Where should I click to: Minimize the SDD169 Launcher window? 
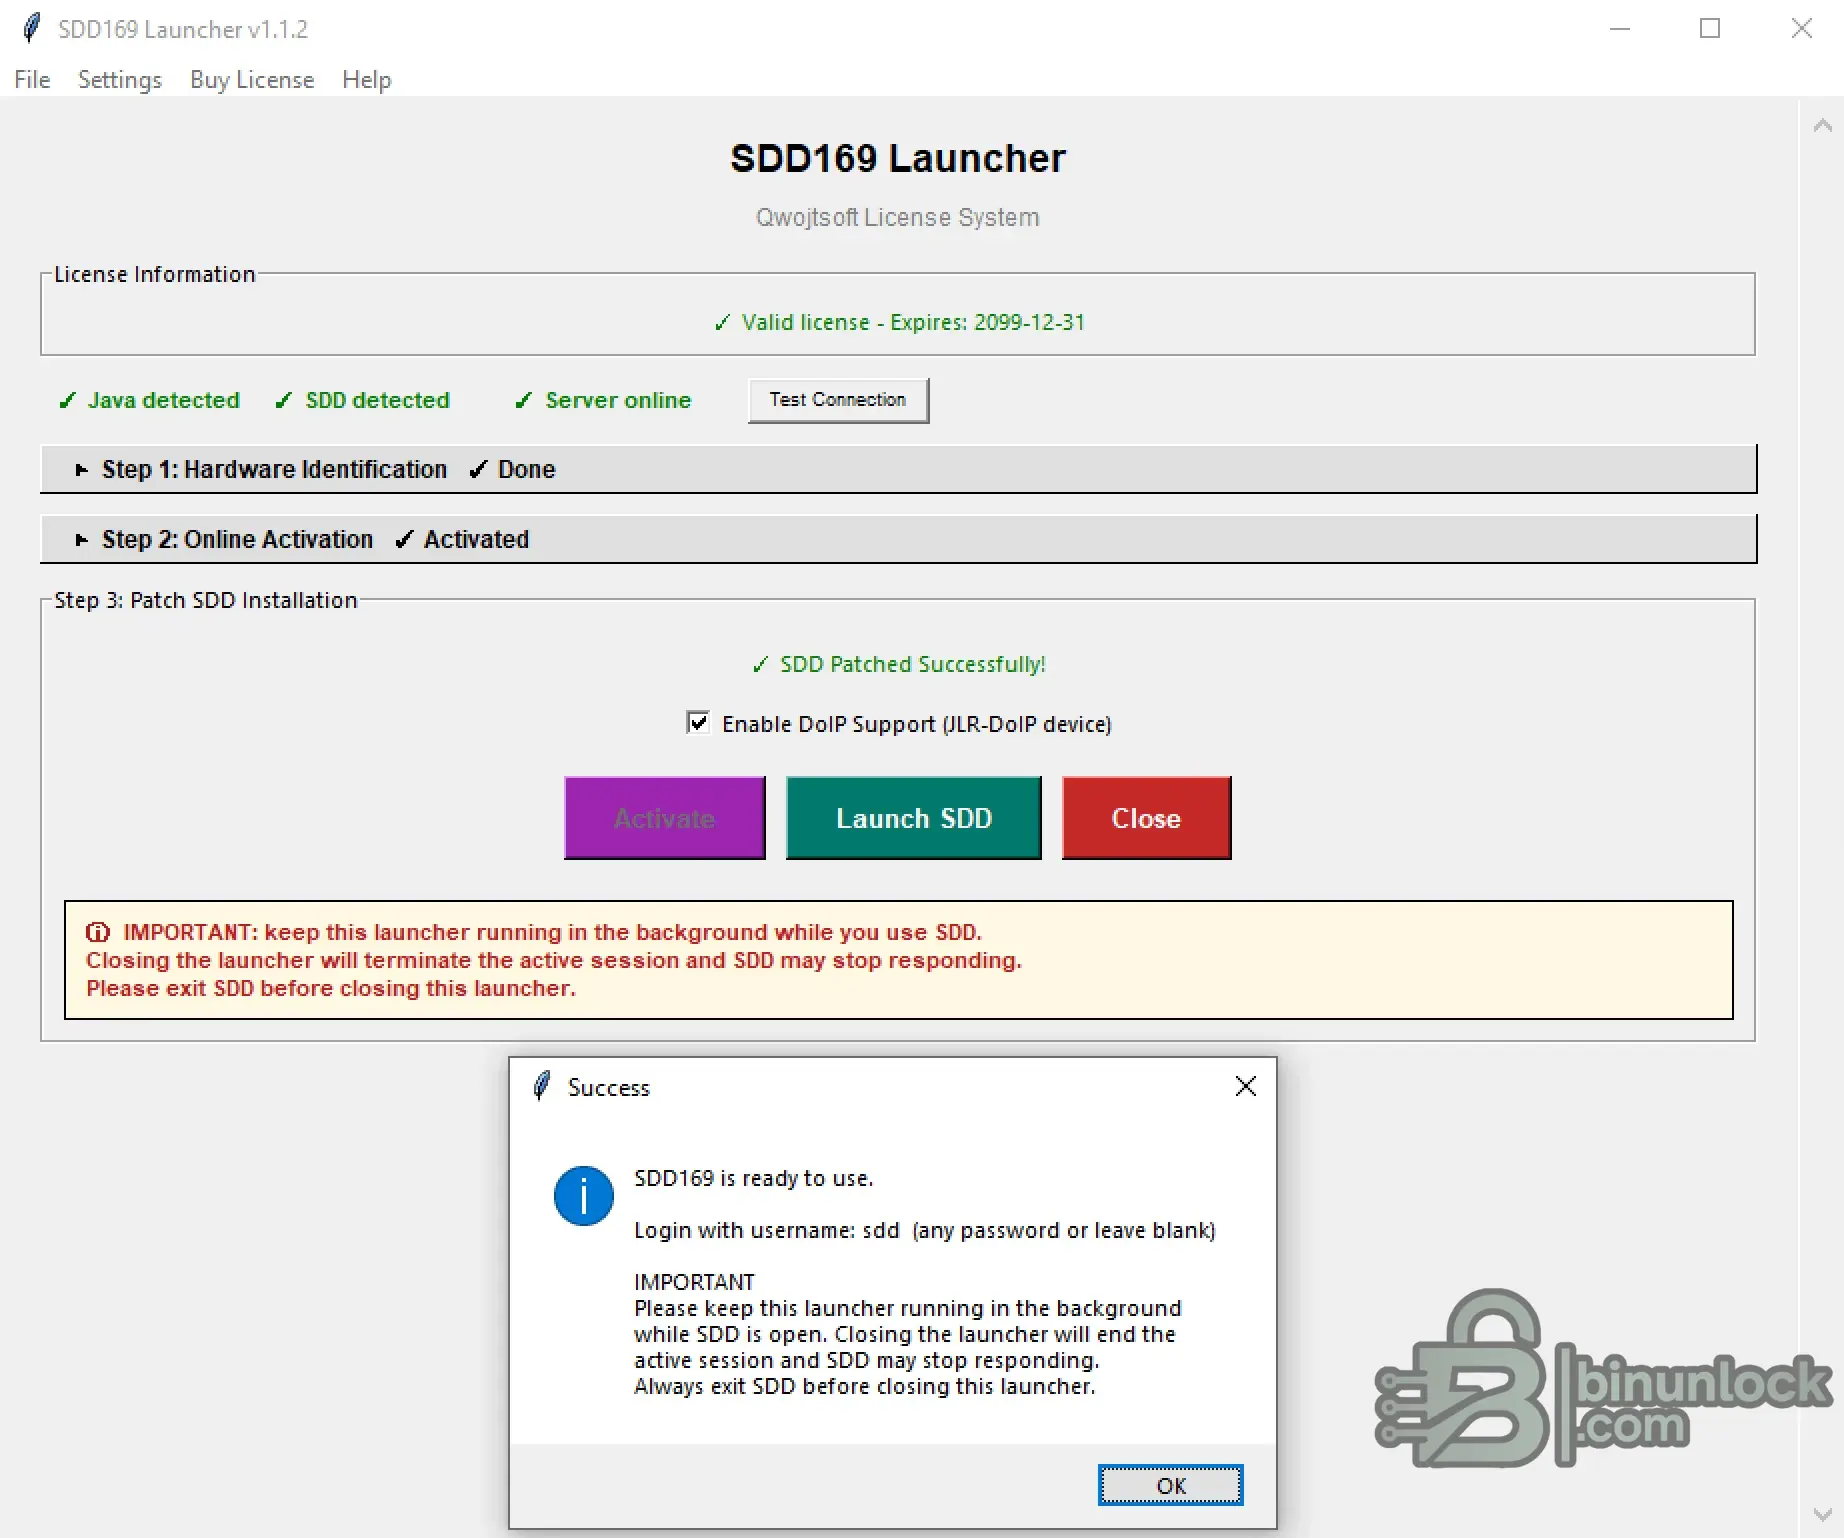pos(1620,28)
